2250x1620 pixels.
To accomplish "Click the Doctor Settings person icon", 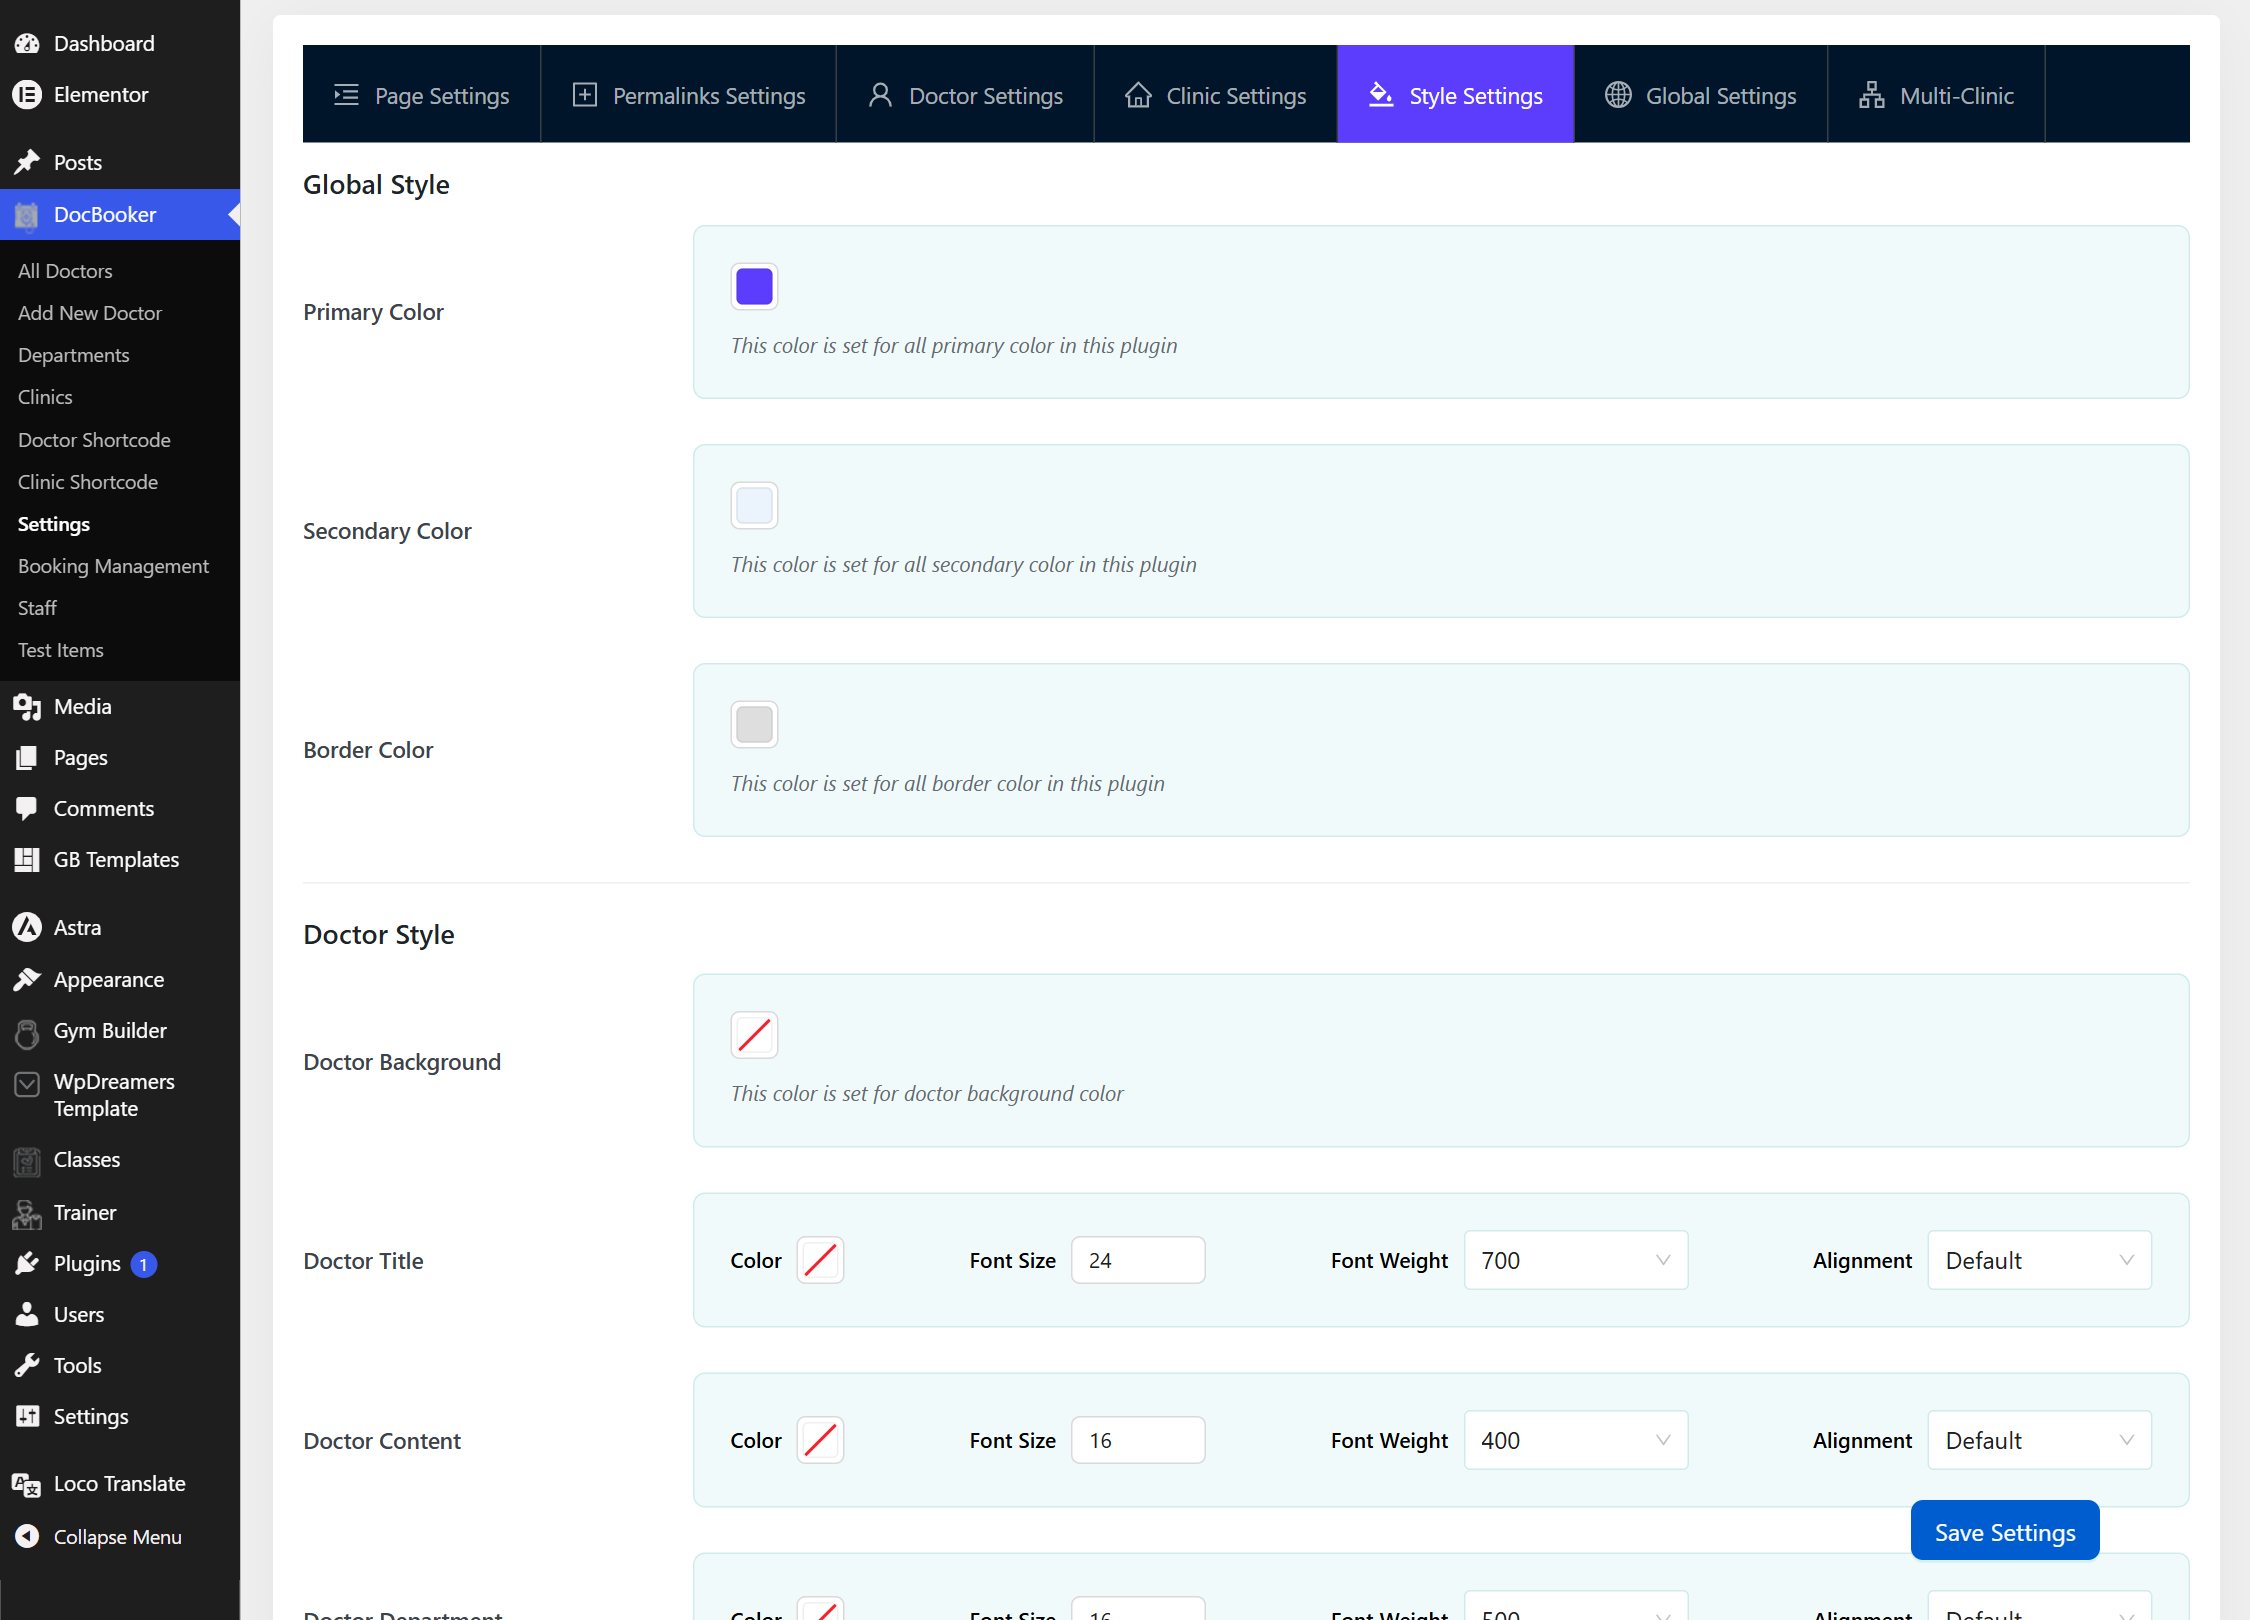I will tap(880, 95).
